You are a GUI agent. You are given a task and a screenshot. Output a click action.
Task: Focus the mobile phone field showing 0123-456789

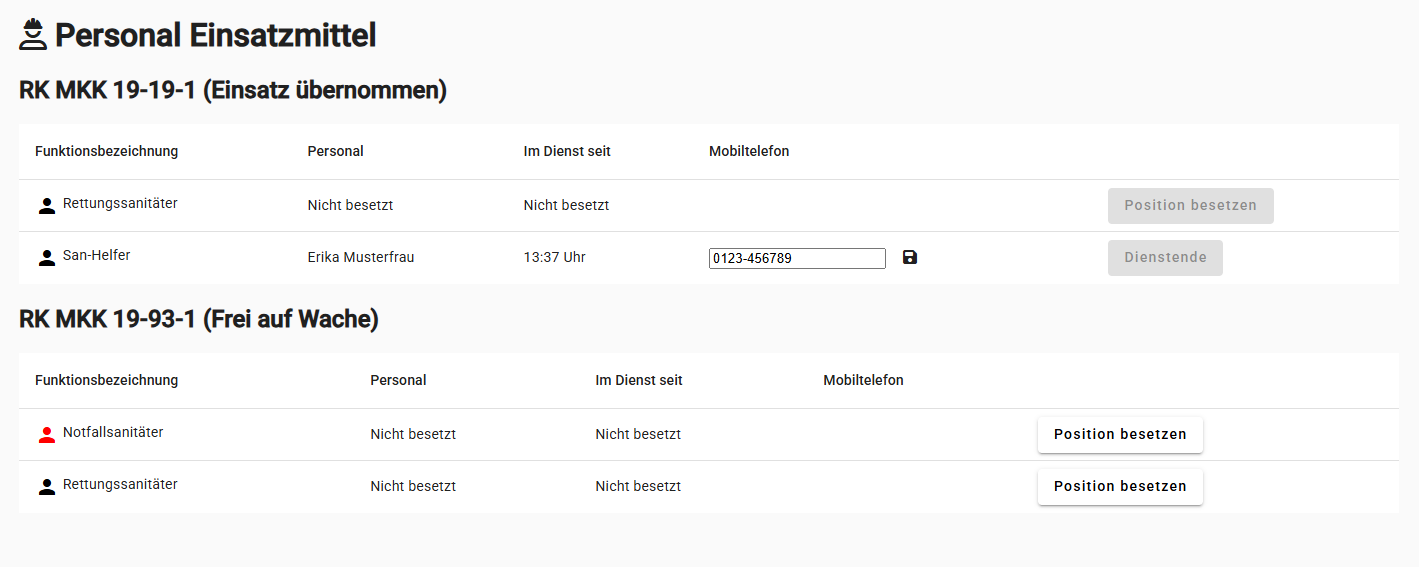coord(796,259)
